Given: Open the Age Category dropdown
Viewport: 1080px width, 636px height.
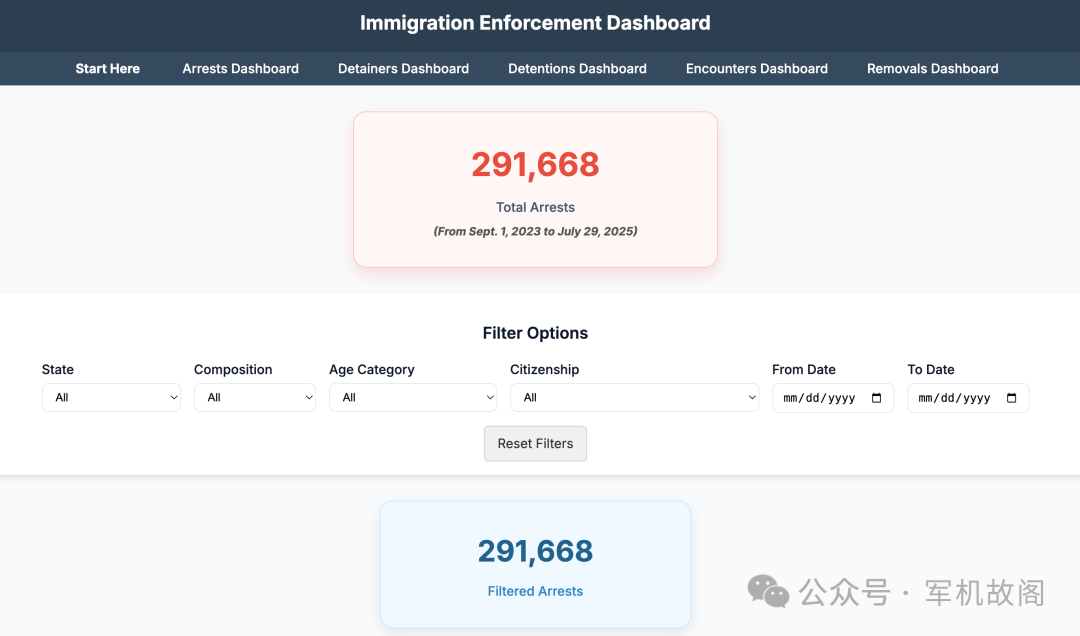Looking at the screenshot, I should tap(413, 398).
